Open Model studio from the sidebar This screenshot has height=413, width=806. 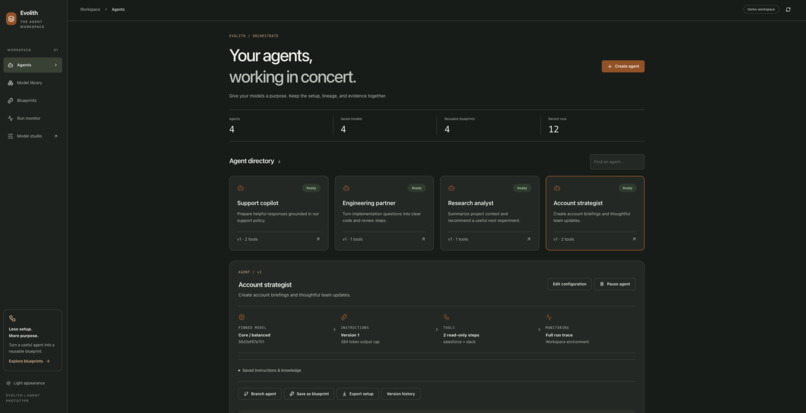pos(33,136)
